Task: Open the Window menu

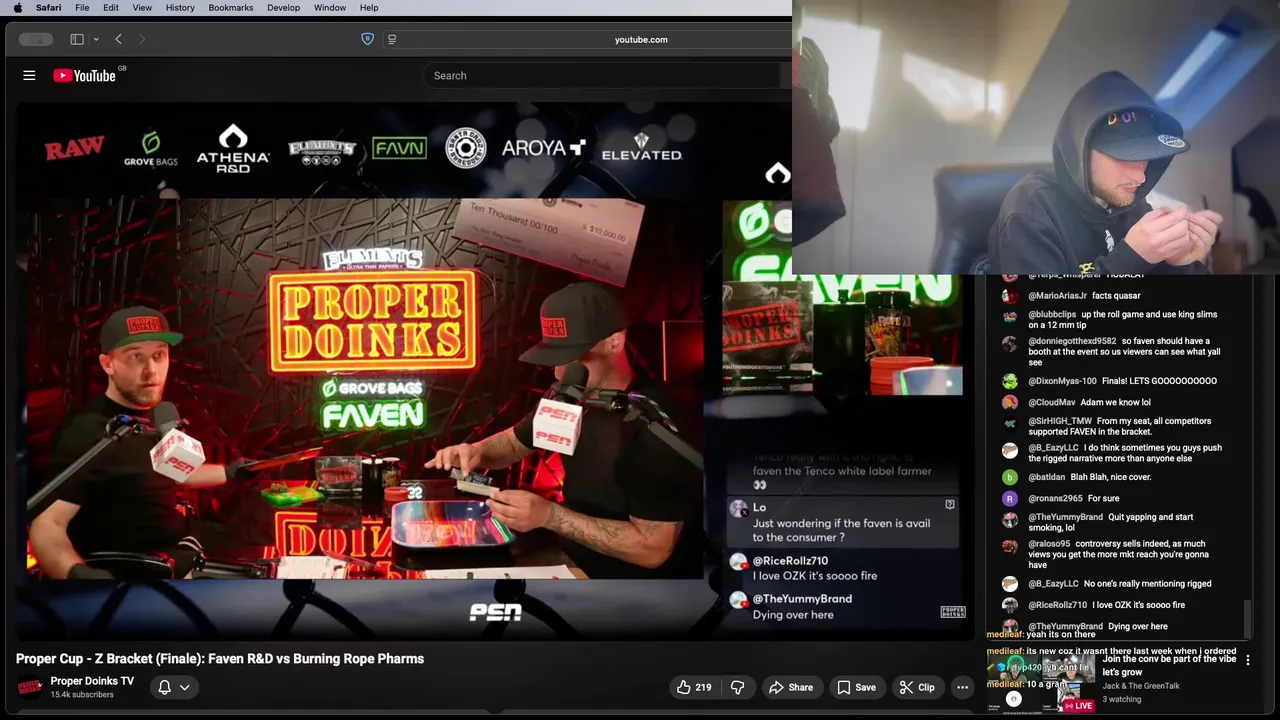Action: [330, 8]
